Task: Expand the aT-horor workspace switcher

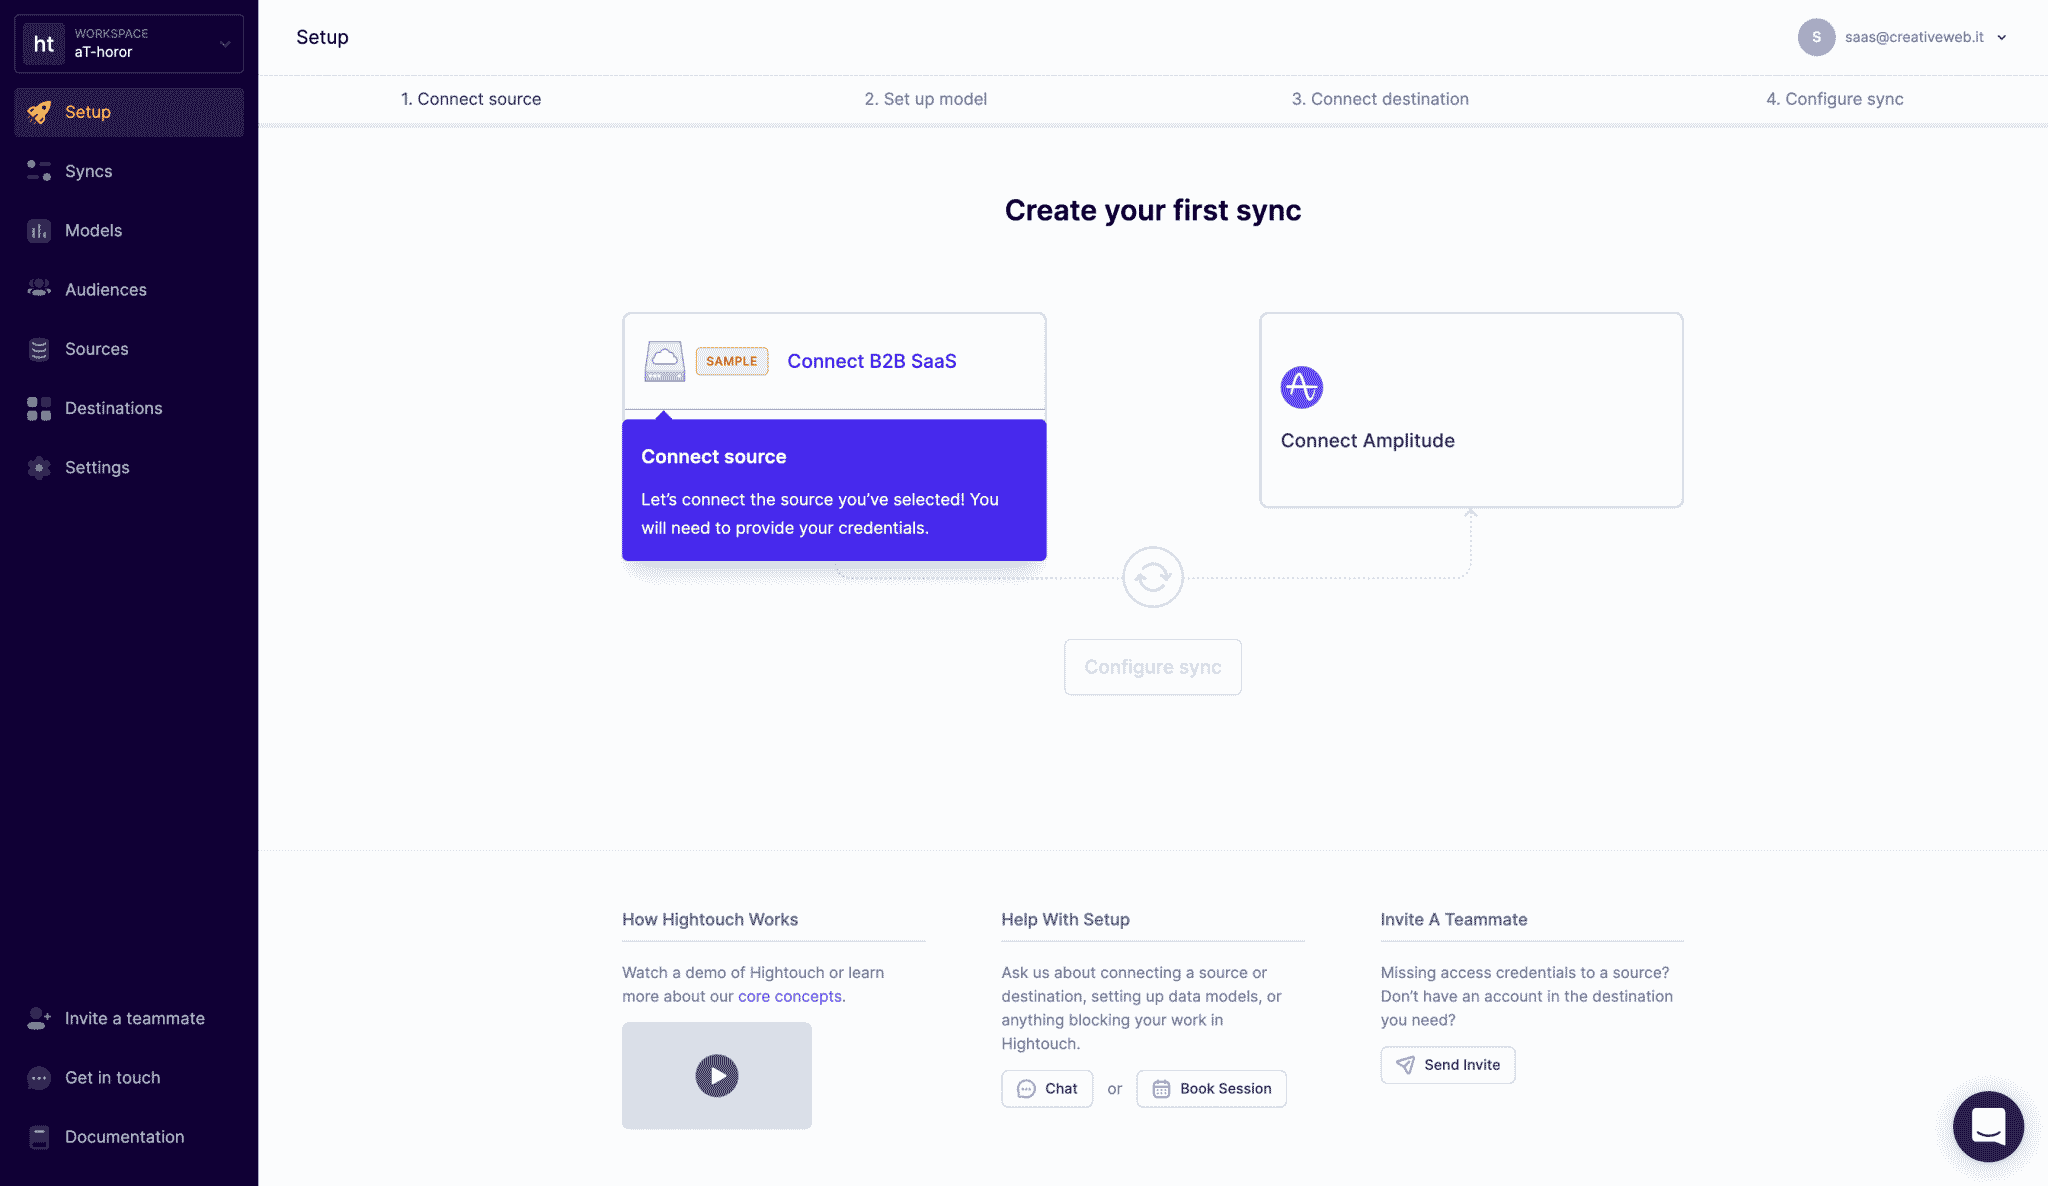Action: click(129, 44)
